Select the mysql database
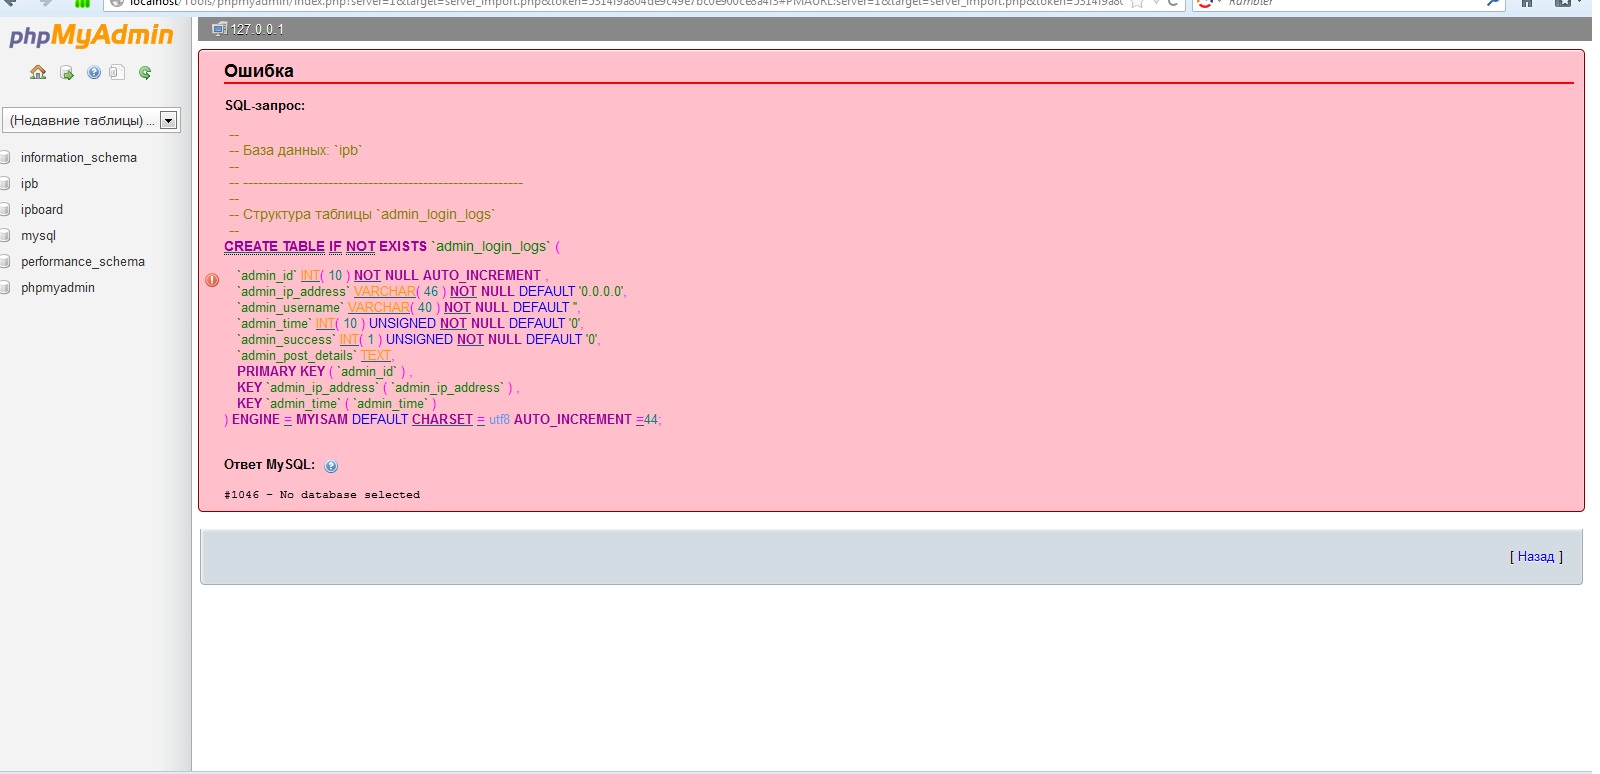The image size is (1600, 774). pos(38,236)
